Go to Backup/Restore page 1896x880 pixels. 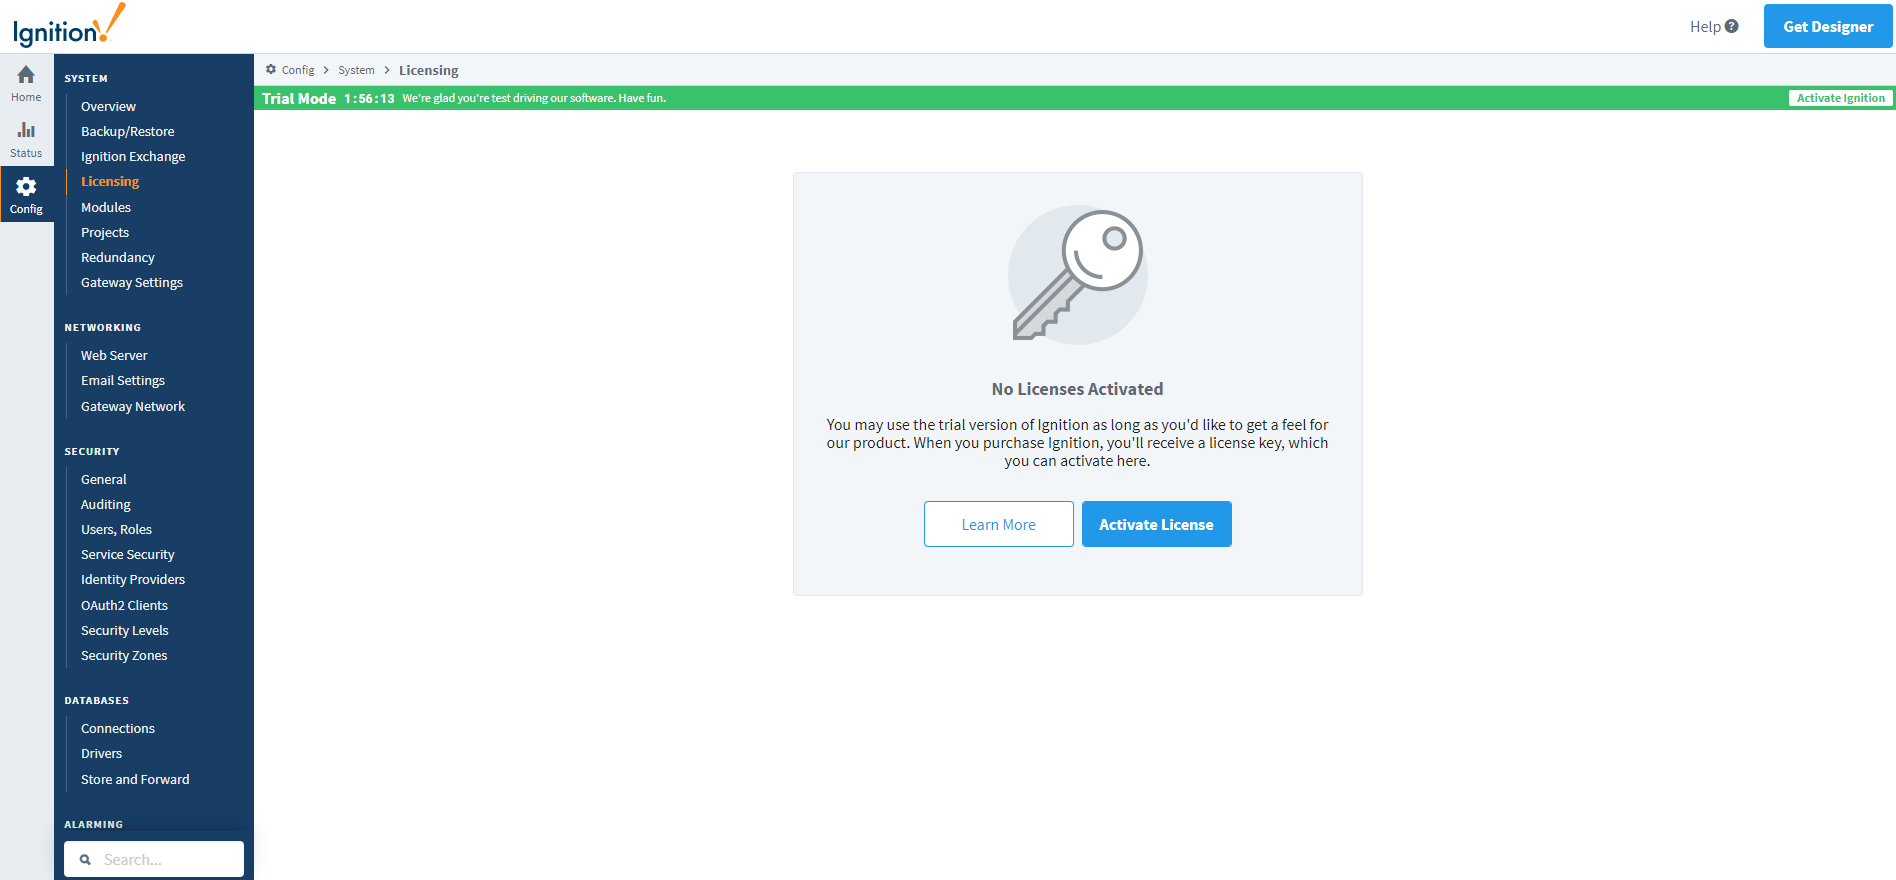[128, 132]
